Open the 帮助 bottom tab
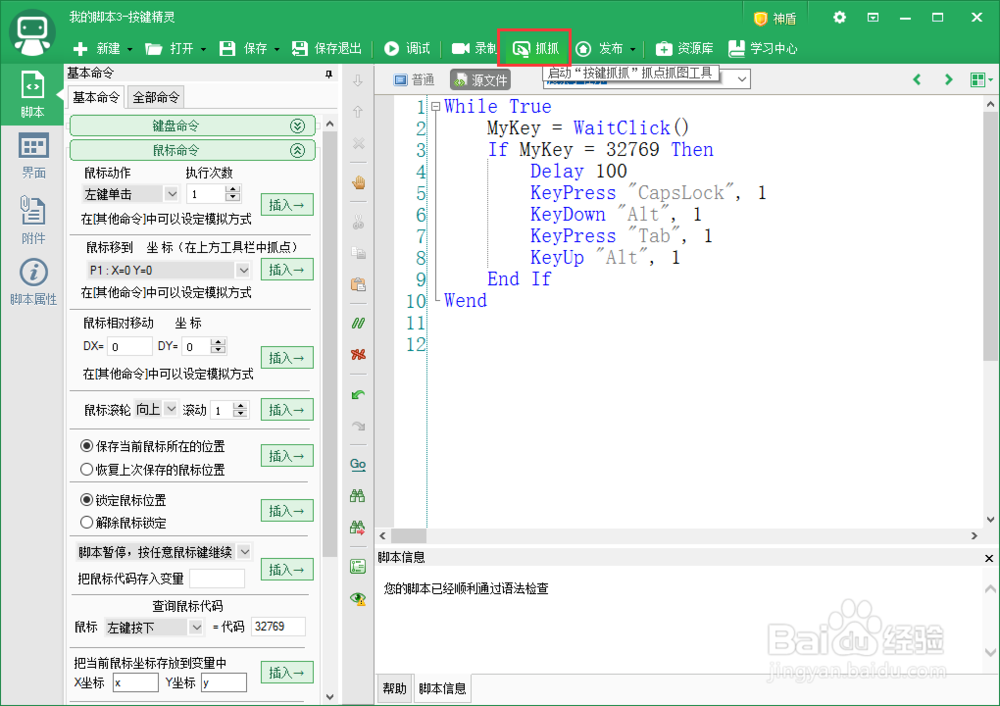Image resolution: width=1000 pixels, height=706 pixels. [x=394, y=688]
